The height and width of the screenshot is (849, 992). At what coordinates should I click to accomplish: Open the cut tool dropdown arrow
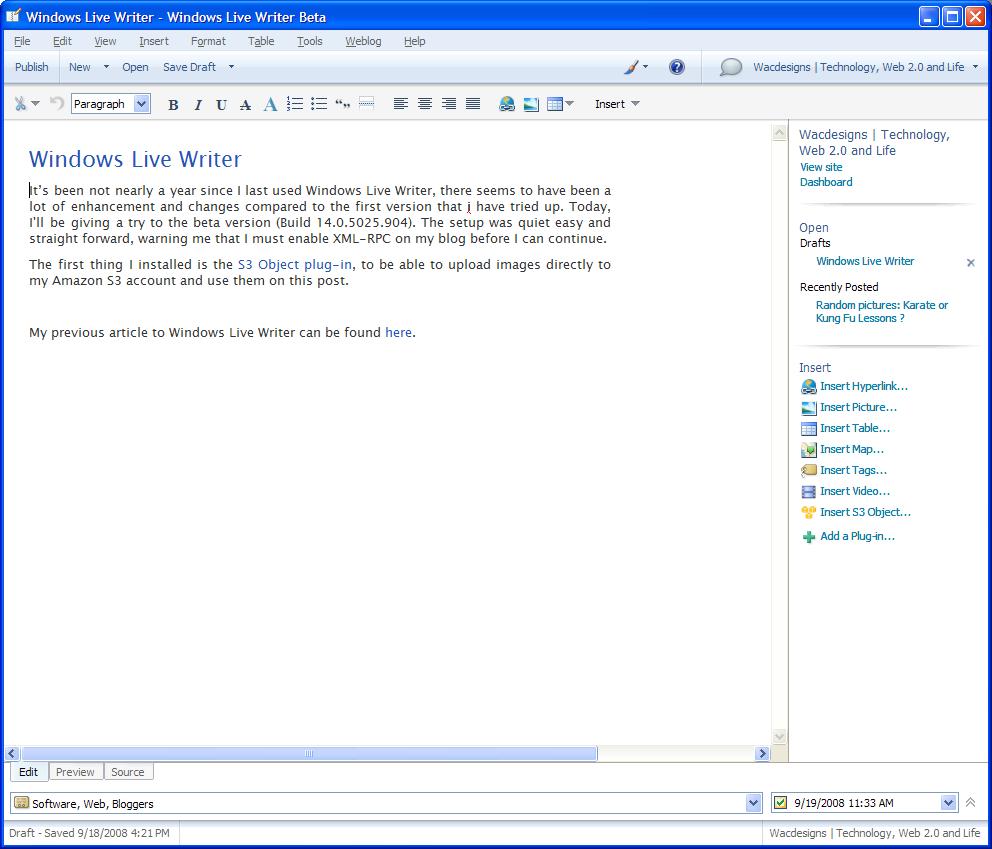pyautogui.click(x=35, y=104)
